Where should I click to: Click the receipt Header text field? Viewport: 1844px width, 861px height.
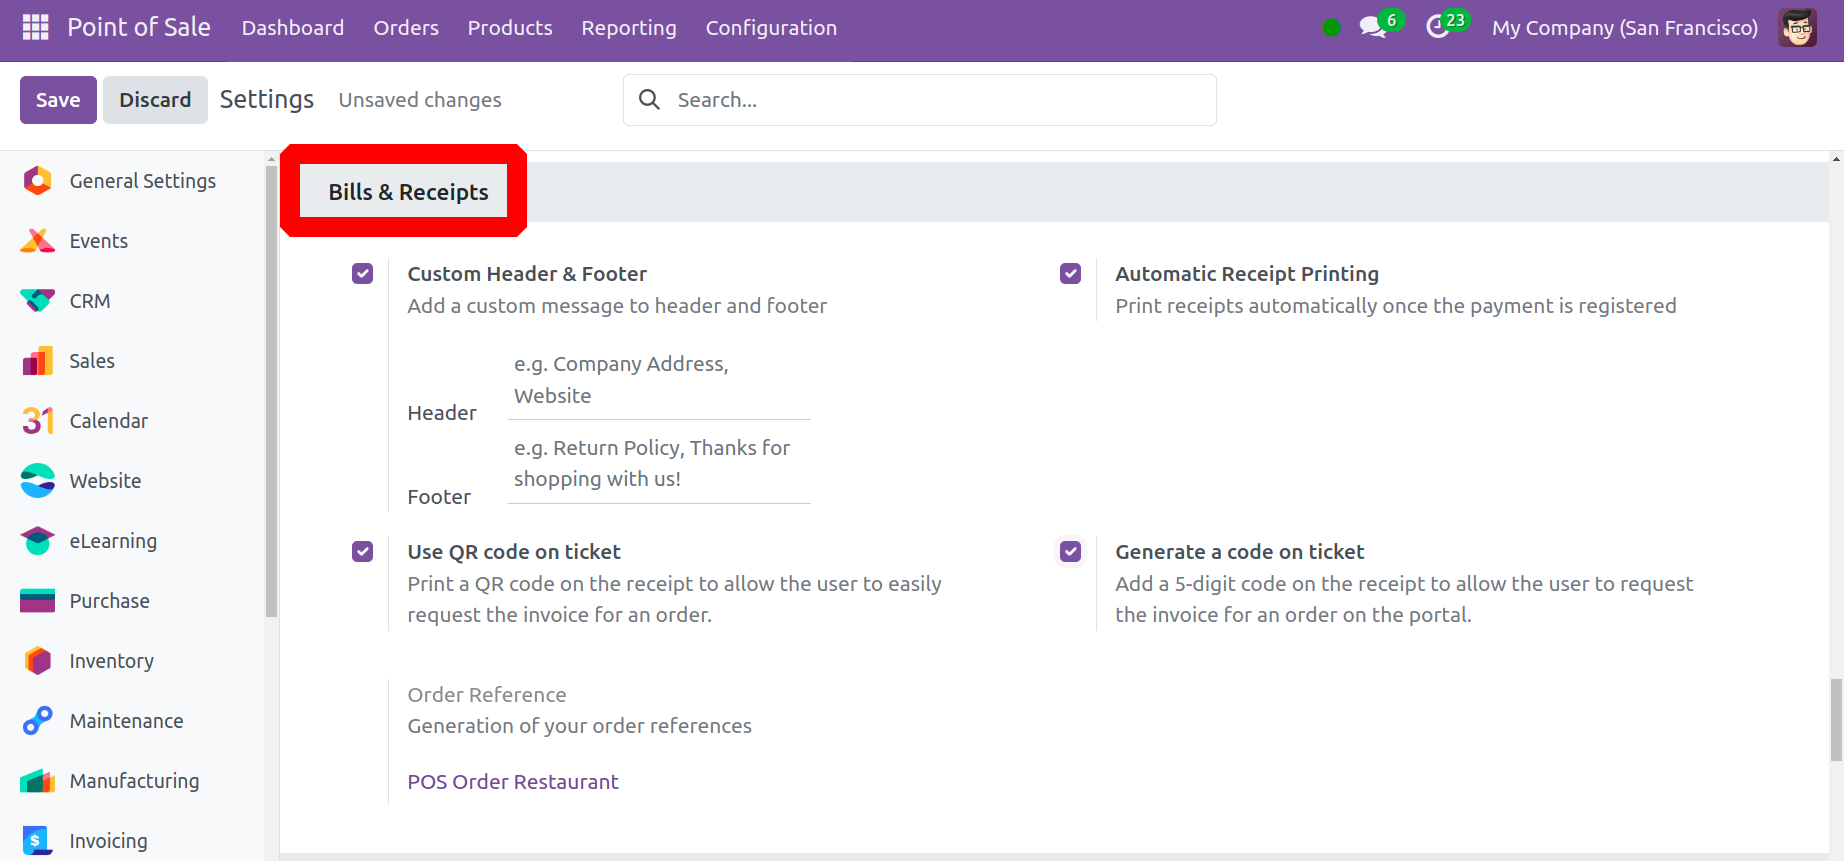(x=659, y=380)
